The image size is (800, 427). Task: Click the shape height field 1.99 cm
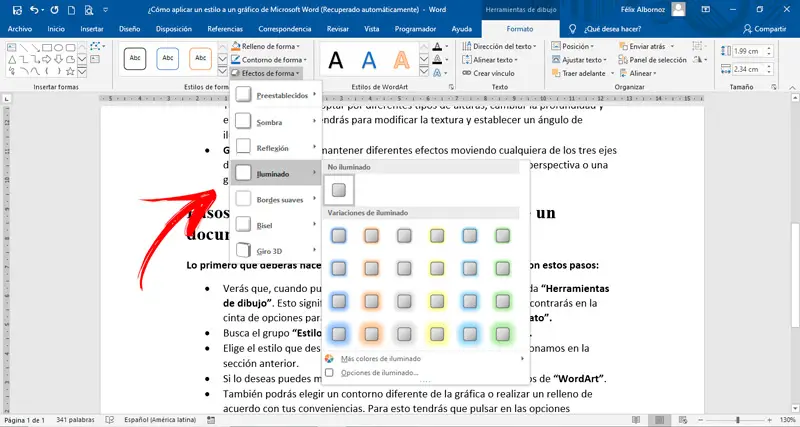pos(747,51)
